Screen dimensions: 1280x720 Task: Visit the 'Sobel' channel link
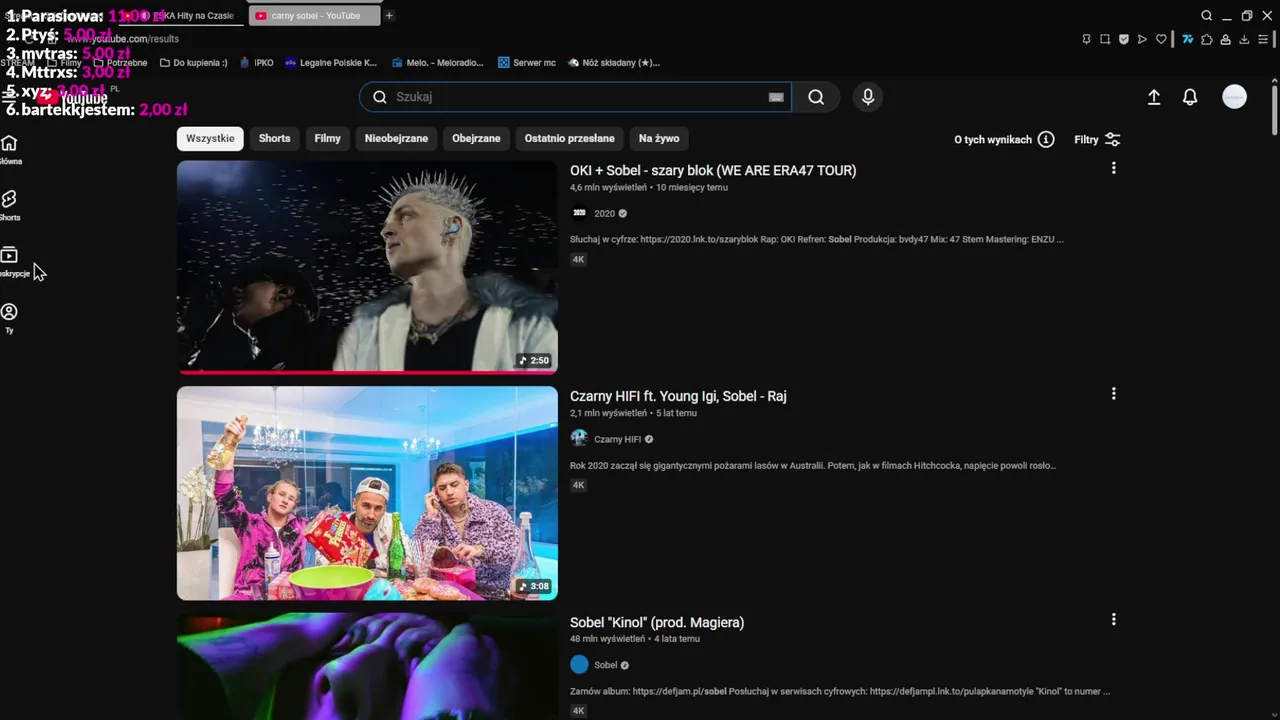(x=605, y=665)
